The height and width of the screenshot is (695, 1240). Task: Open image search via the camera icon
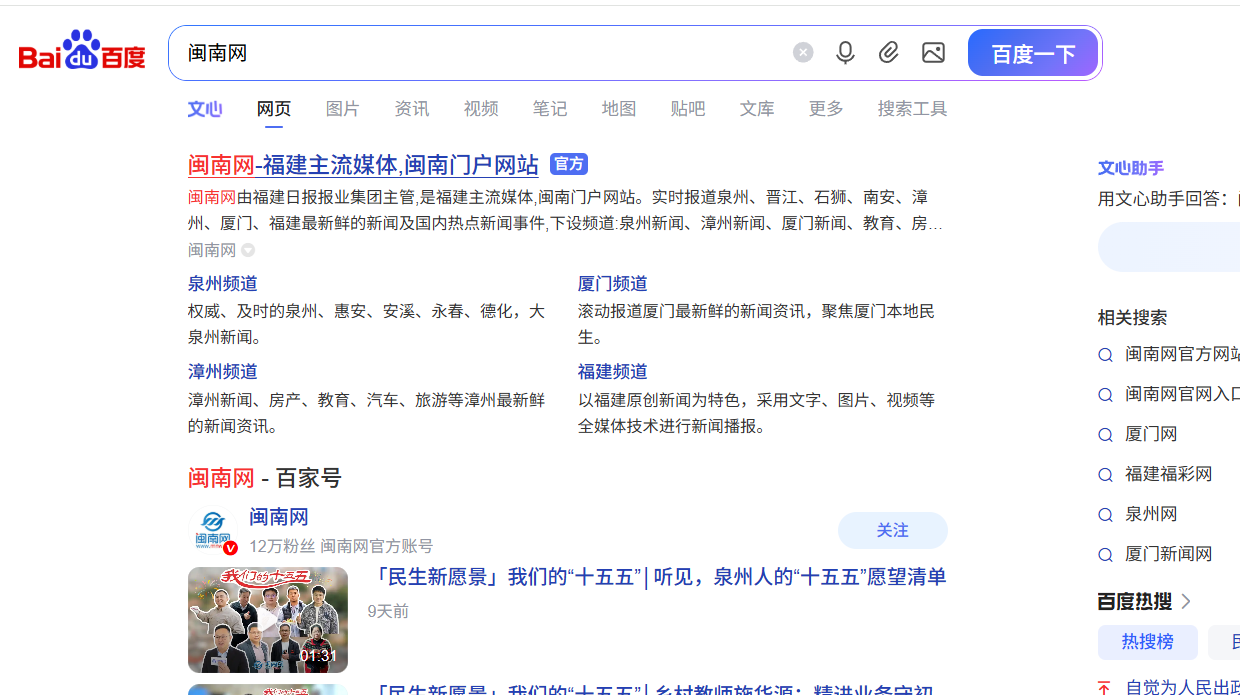933,52
